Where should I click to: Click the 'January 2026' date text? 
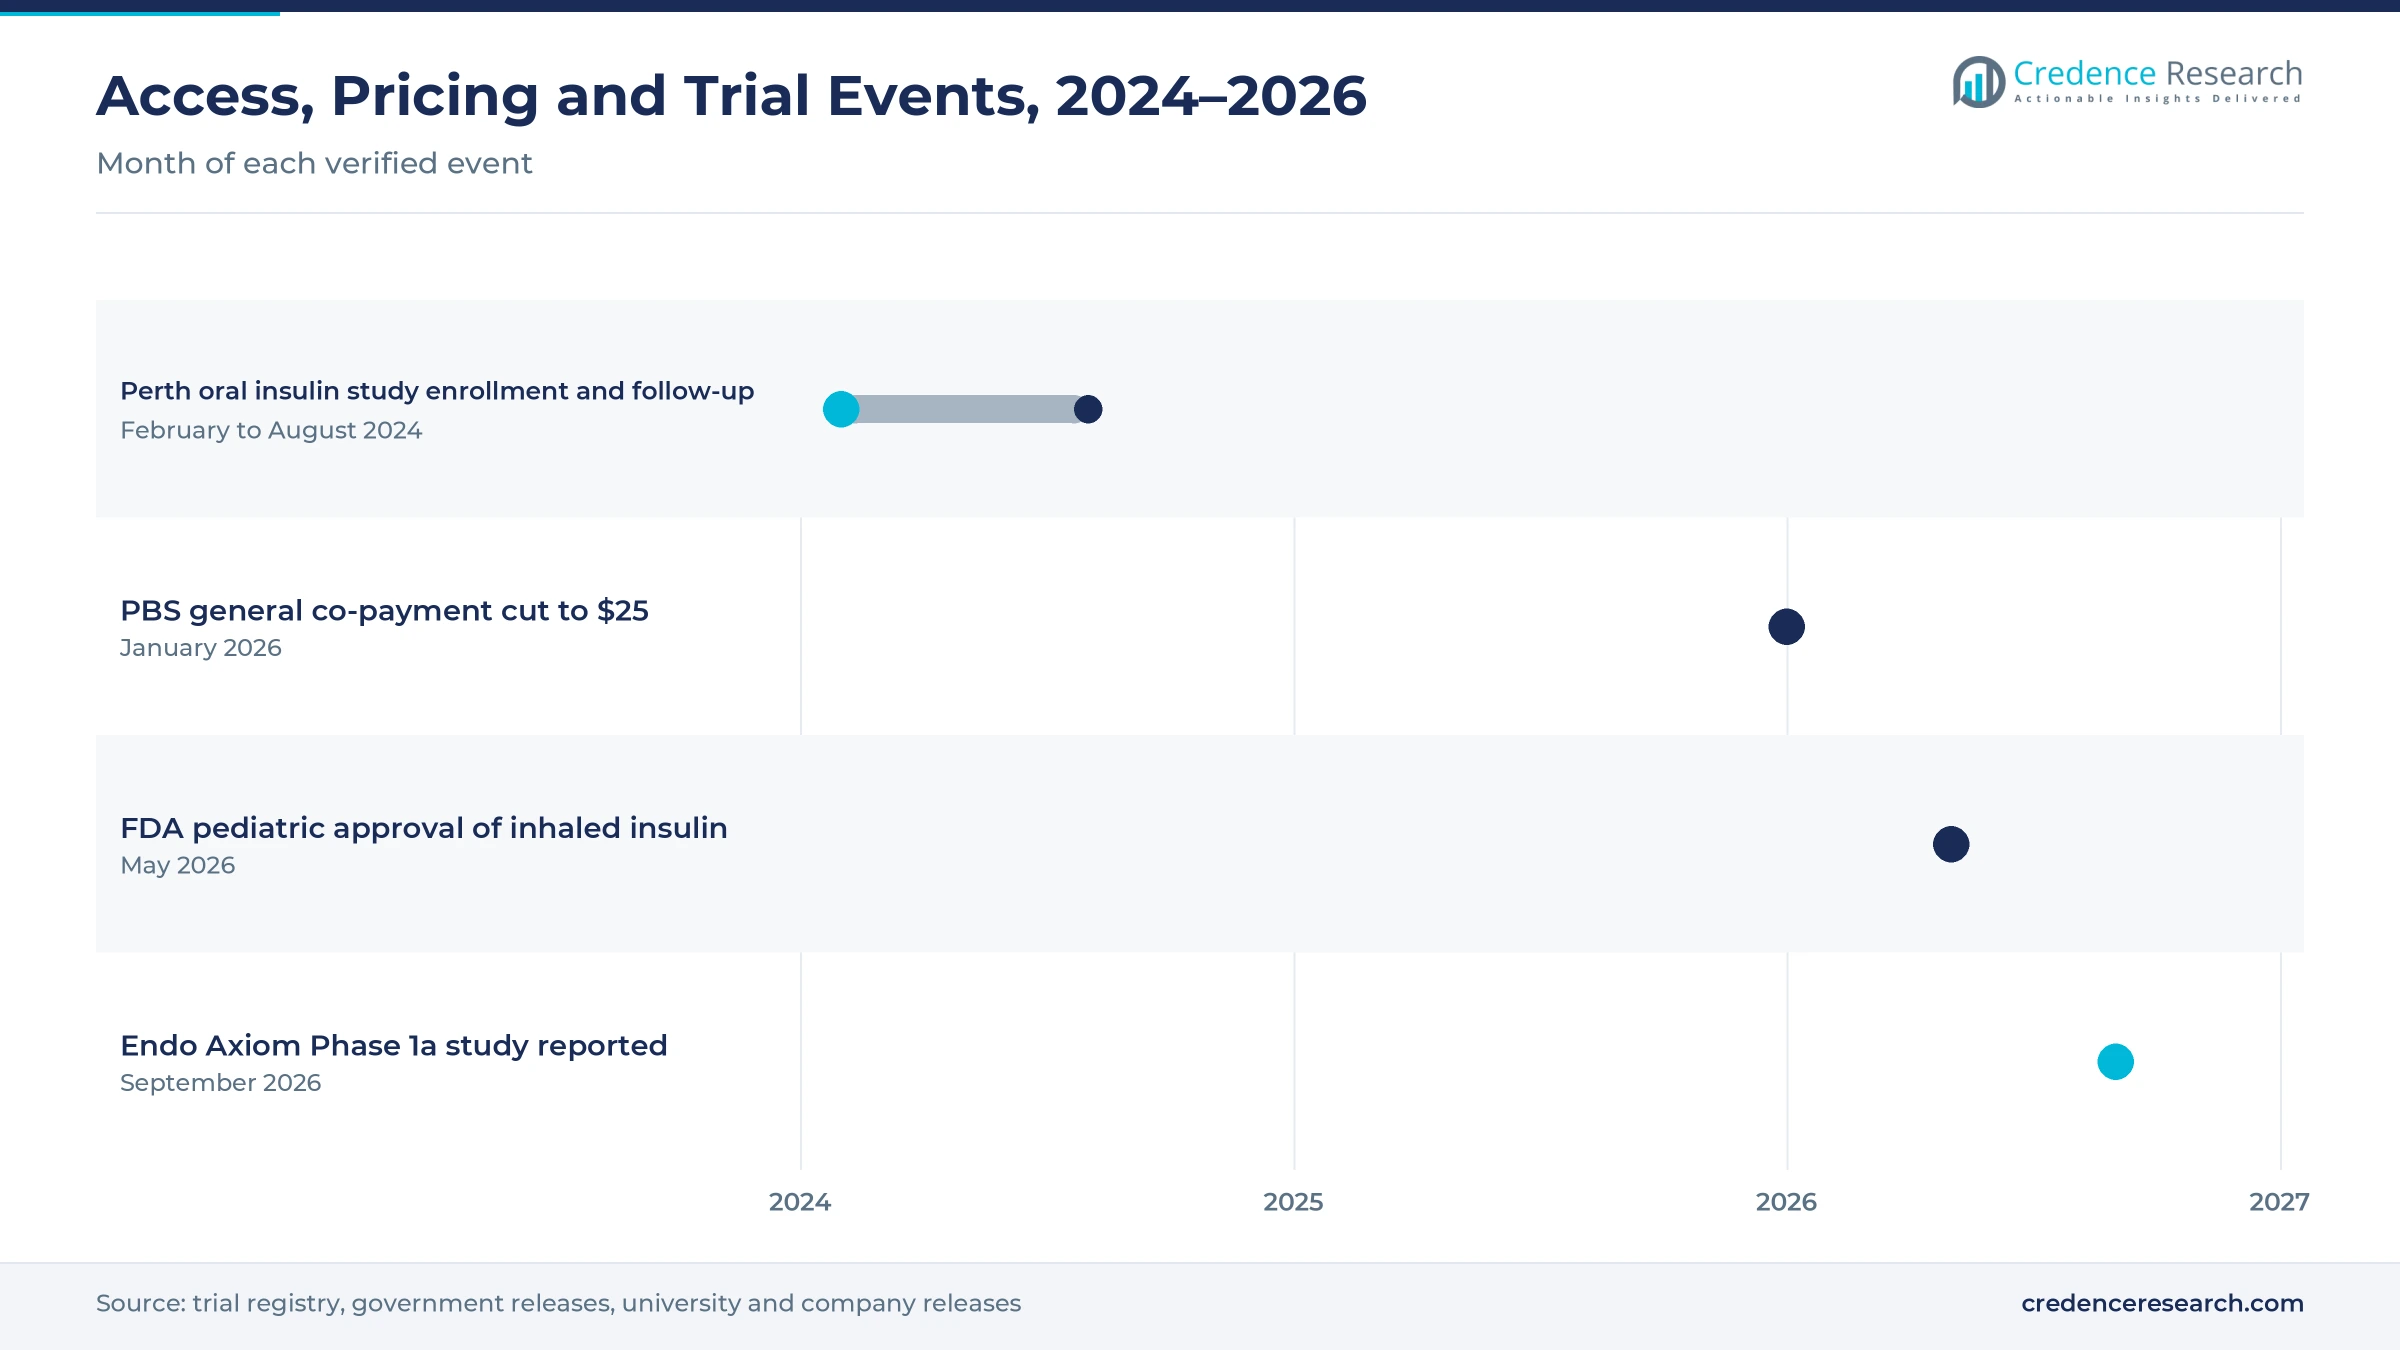tap(201, 648)
